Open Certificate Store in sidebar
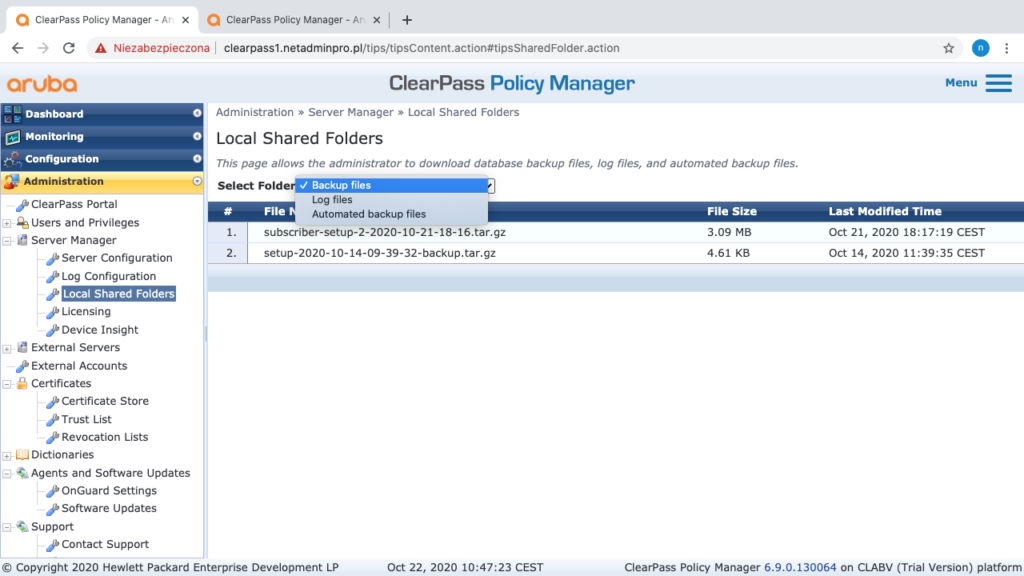 [105, 401]
